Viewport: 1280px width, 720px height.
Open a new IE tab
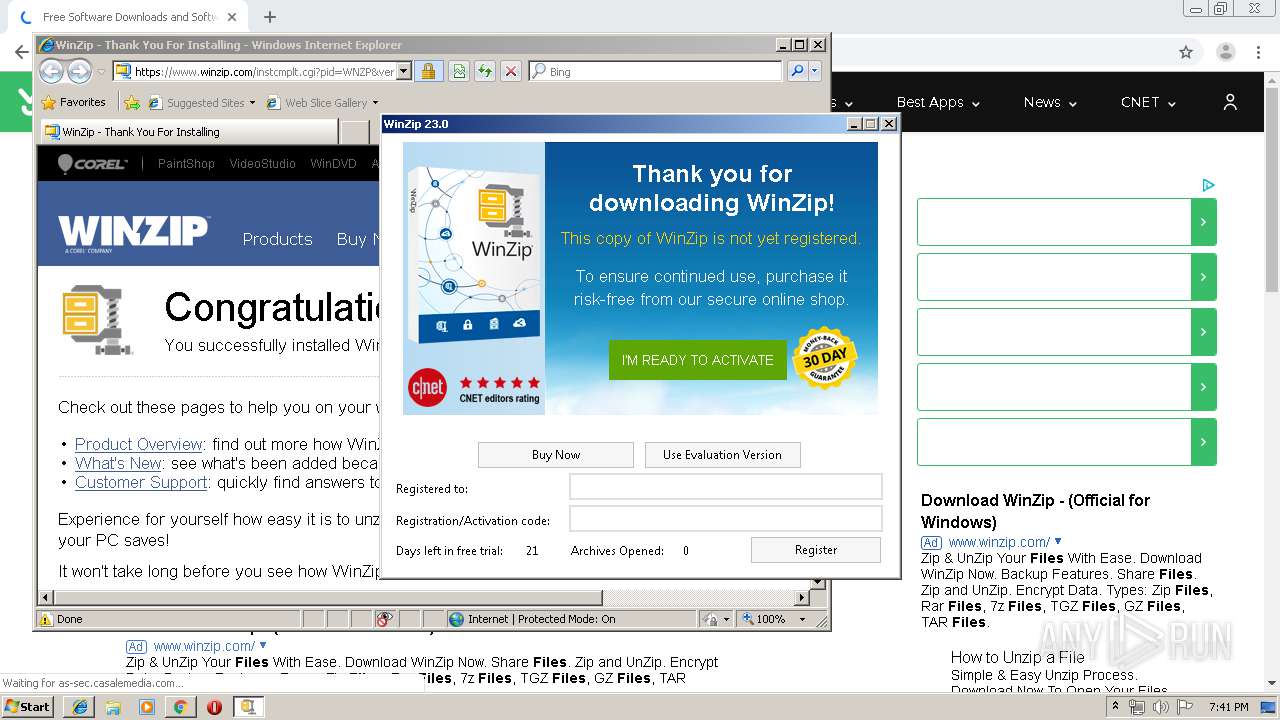tap(355, 131)
